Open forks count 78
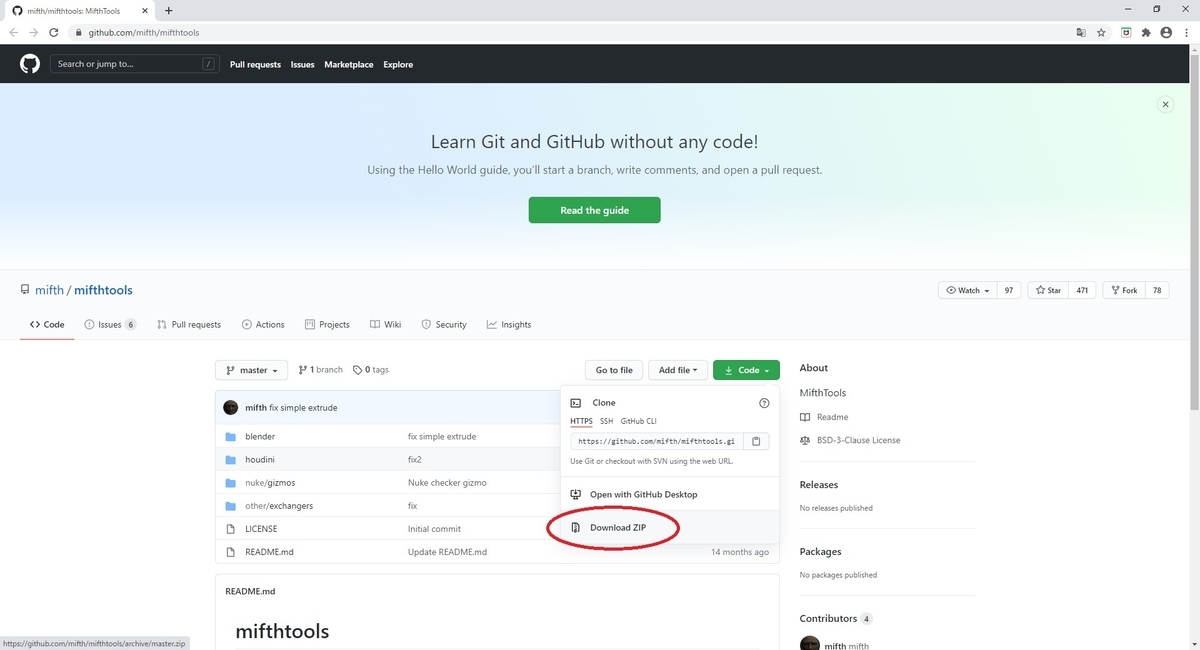The image size is (1200, 650). [1156, 290]
